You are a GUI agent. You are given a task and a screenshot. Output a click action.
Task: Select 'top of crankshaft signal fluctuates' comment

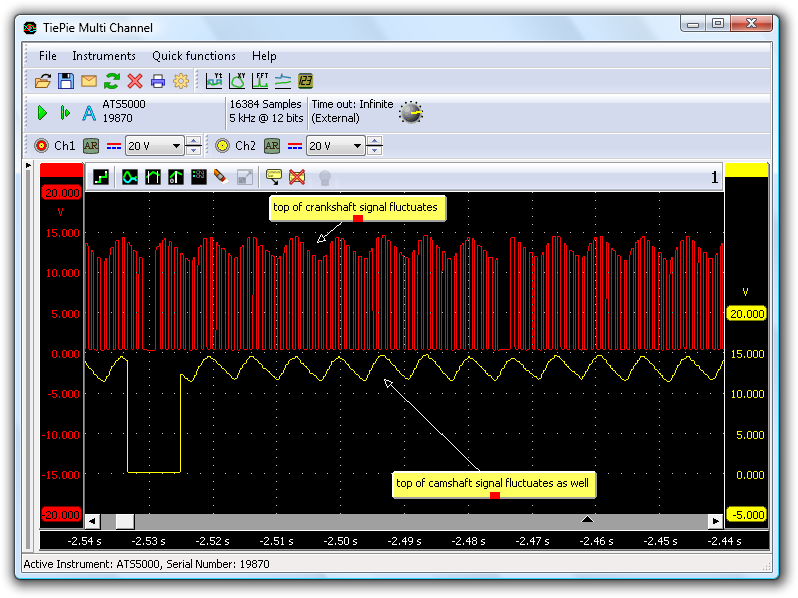pyautogui.click(x=357, y=209)
